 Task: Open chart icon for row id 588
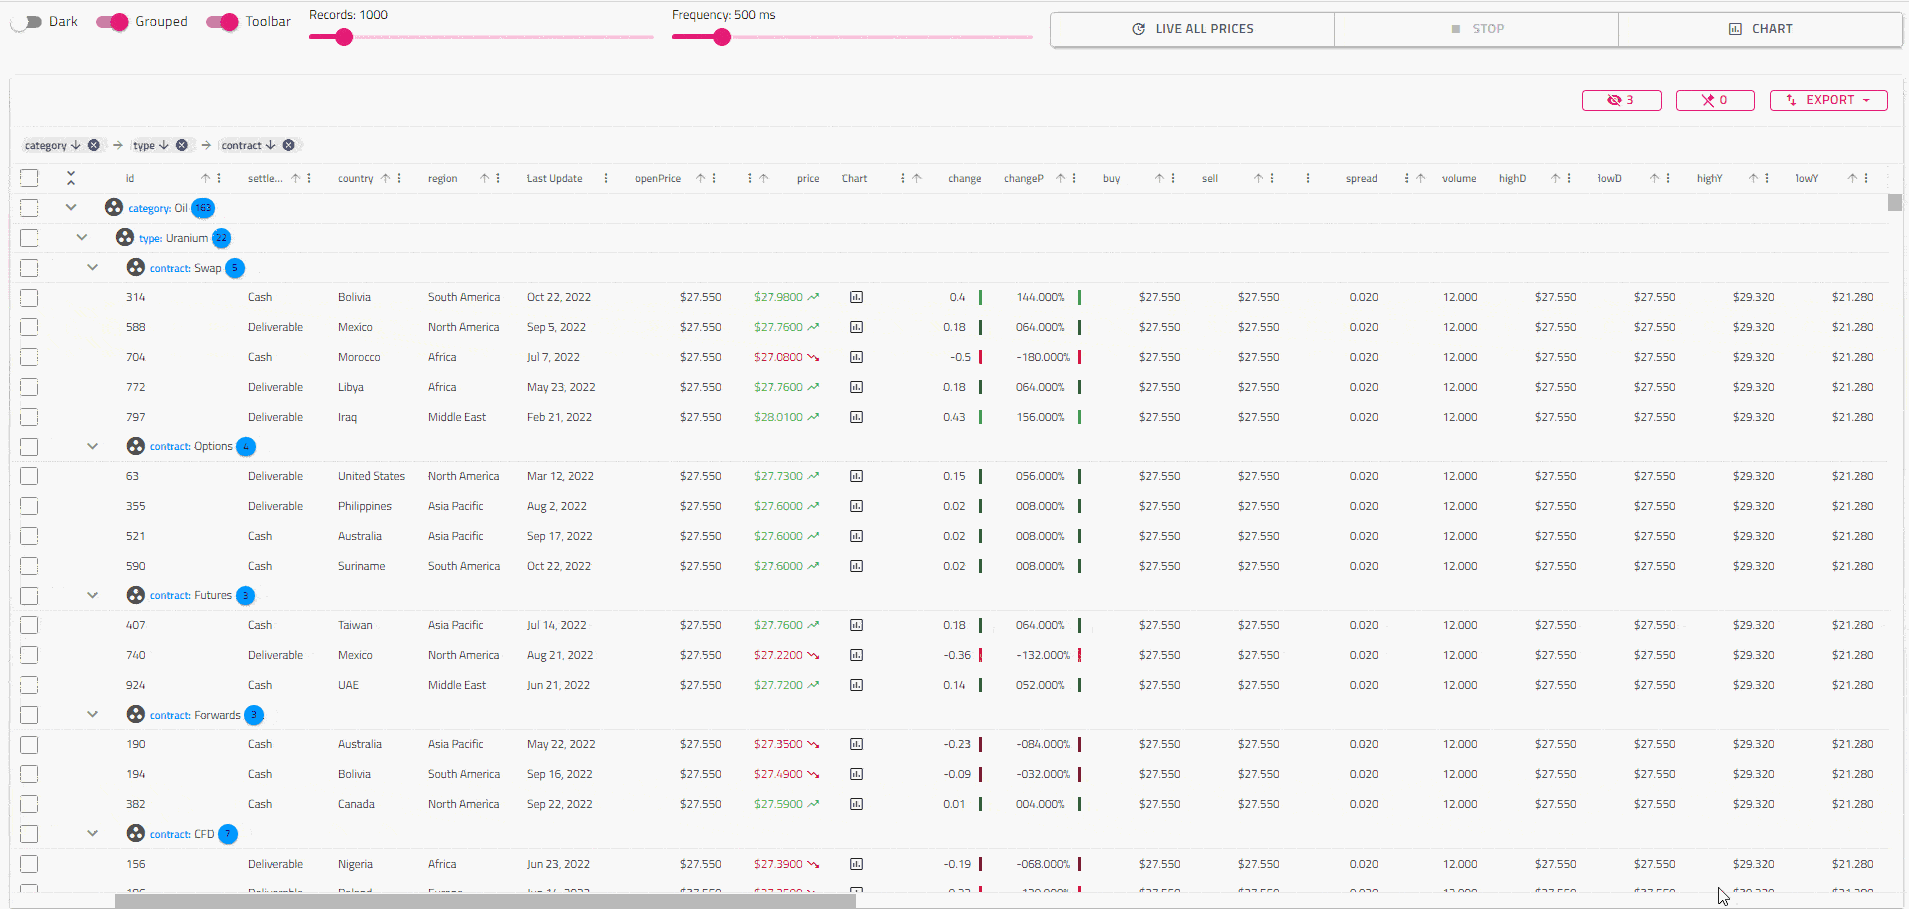[856, 327]
